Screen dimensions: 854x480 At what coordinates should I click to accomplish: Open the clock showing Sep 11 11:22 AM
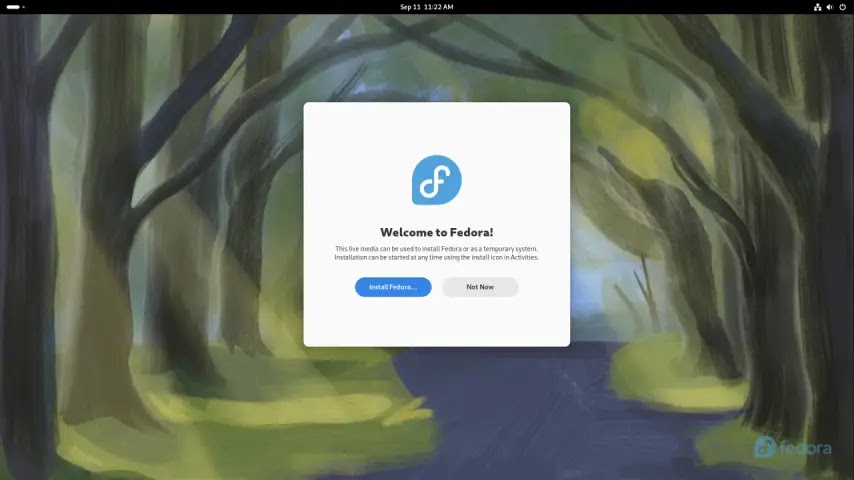[426, 7]
